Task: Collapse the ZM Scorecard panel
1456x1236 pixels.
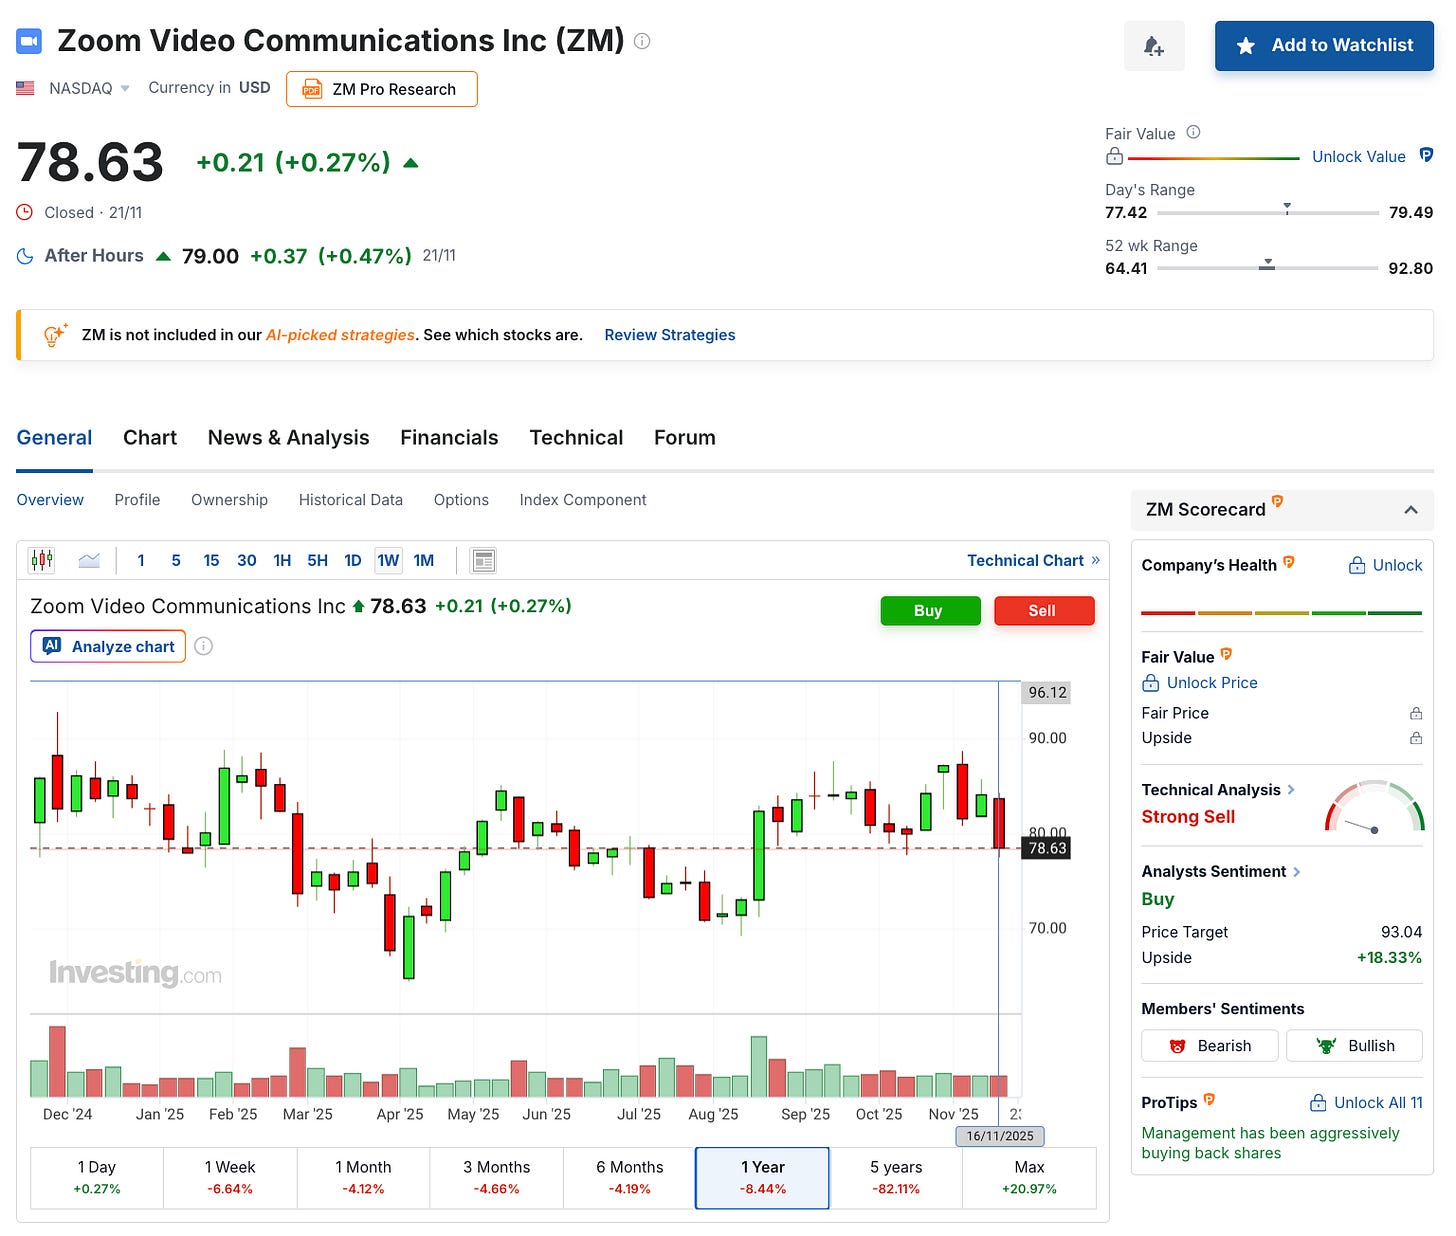Action: coord(1411,510)
